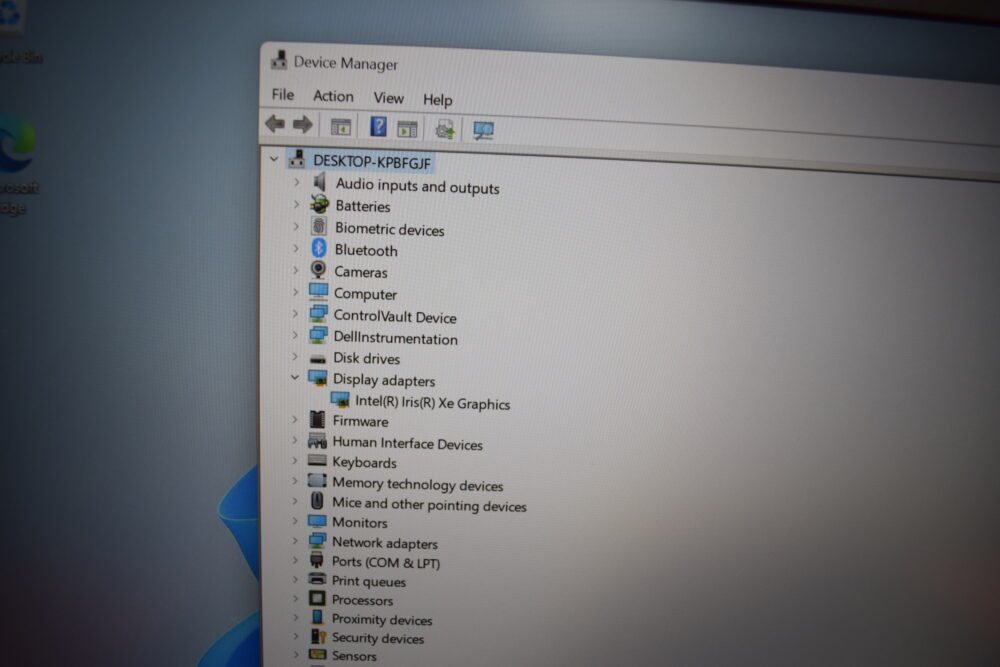The height and width of the screenshot is (667, 1000).
Task: Click the Display adapters category icon
Action: tap(317, 377)
